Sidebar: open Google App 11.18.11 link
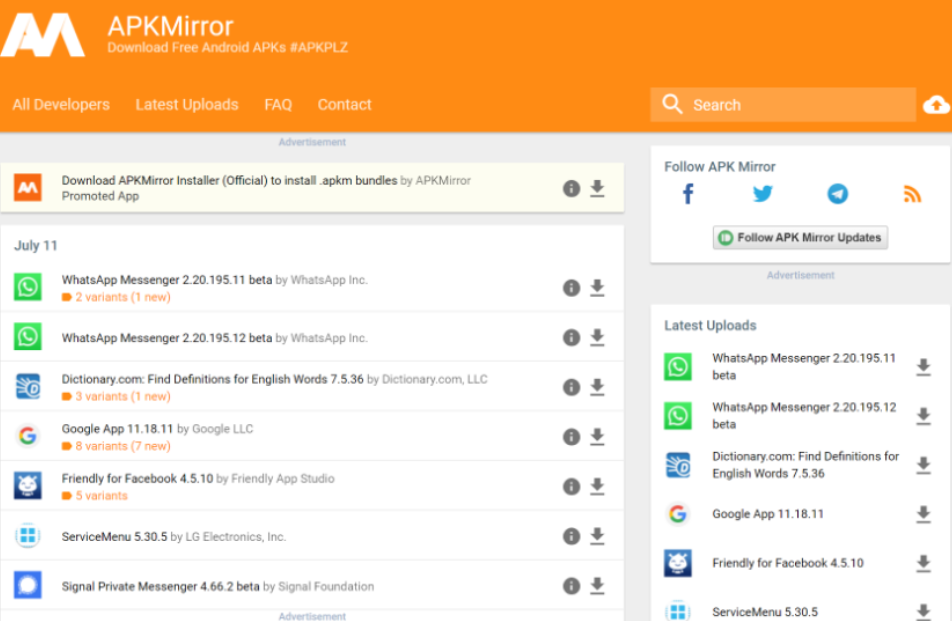This screenshot has width=952, height=621. 768,514
